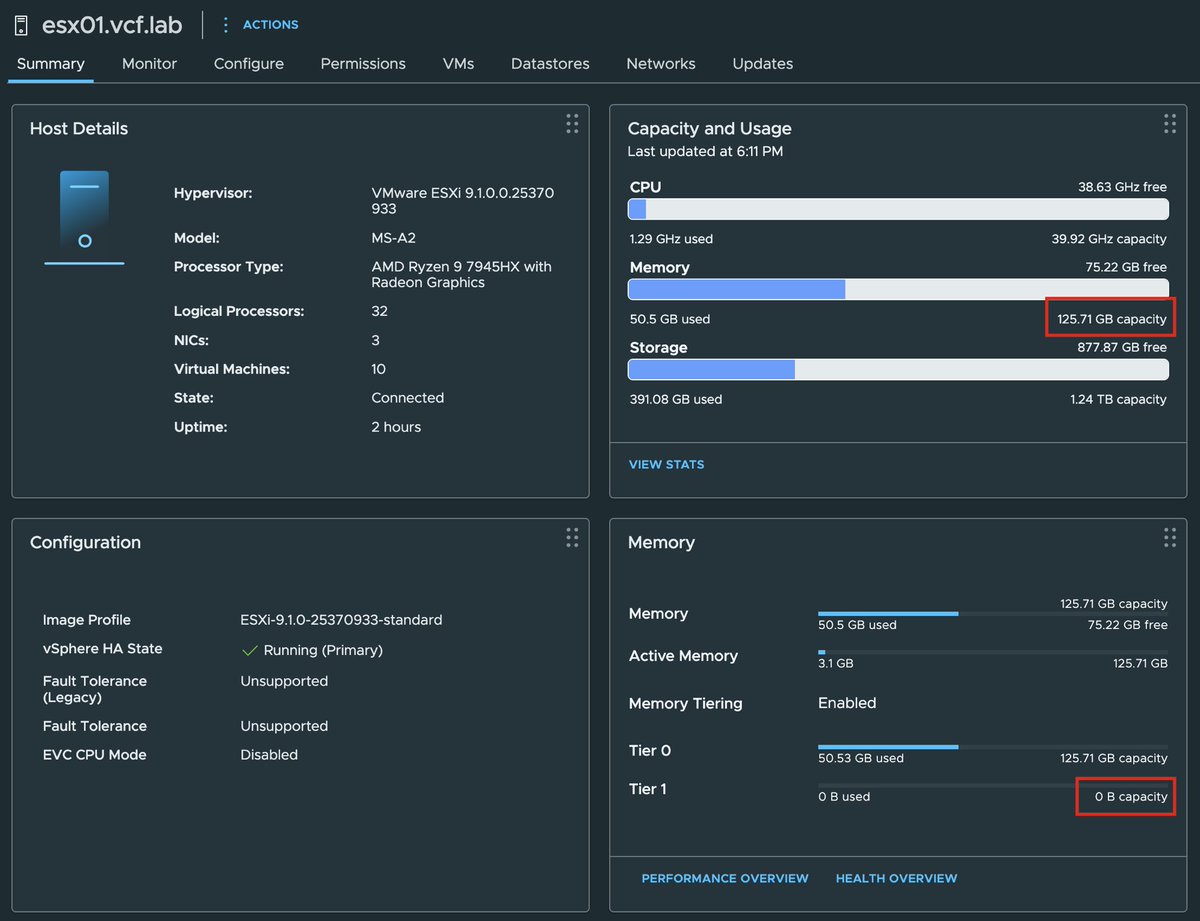Image resolution: width=1200 pixels, height=921 pixels.
Task: Click the Tier 0 usage bar
Action: coord(993,747)
